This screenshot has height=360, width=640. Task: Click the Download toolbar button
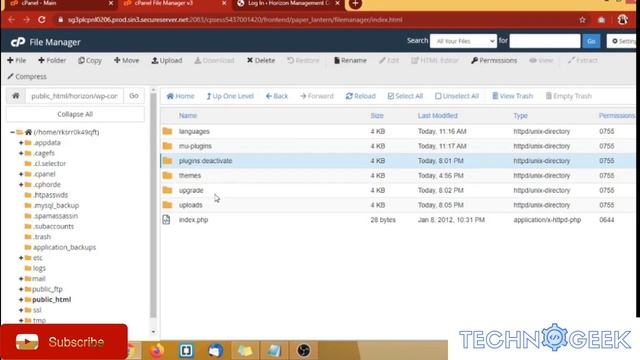click(214, 60)
